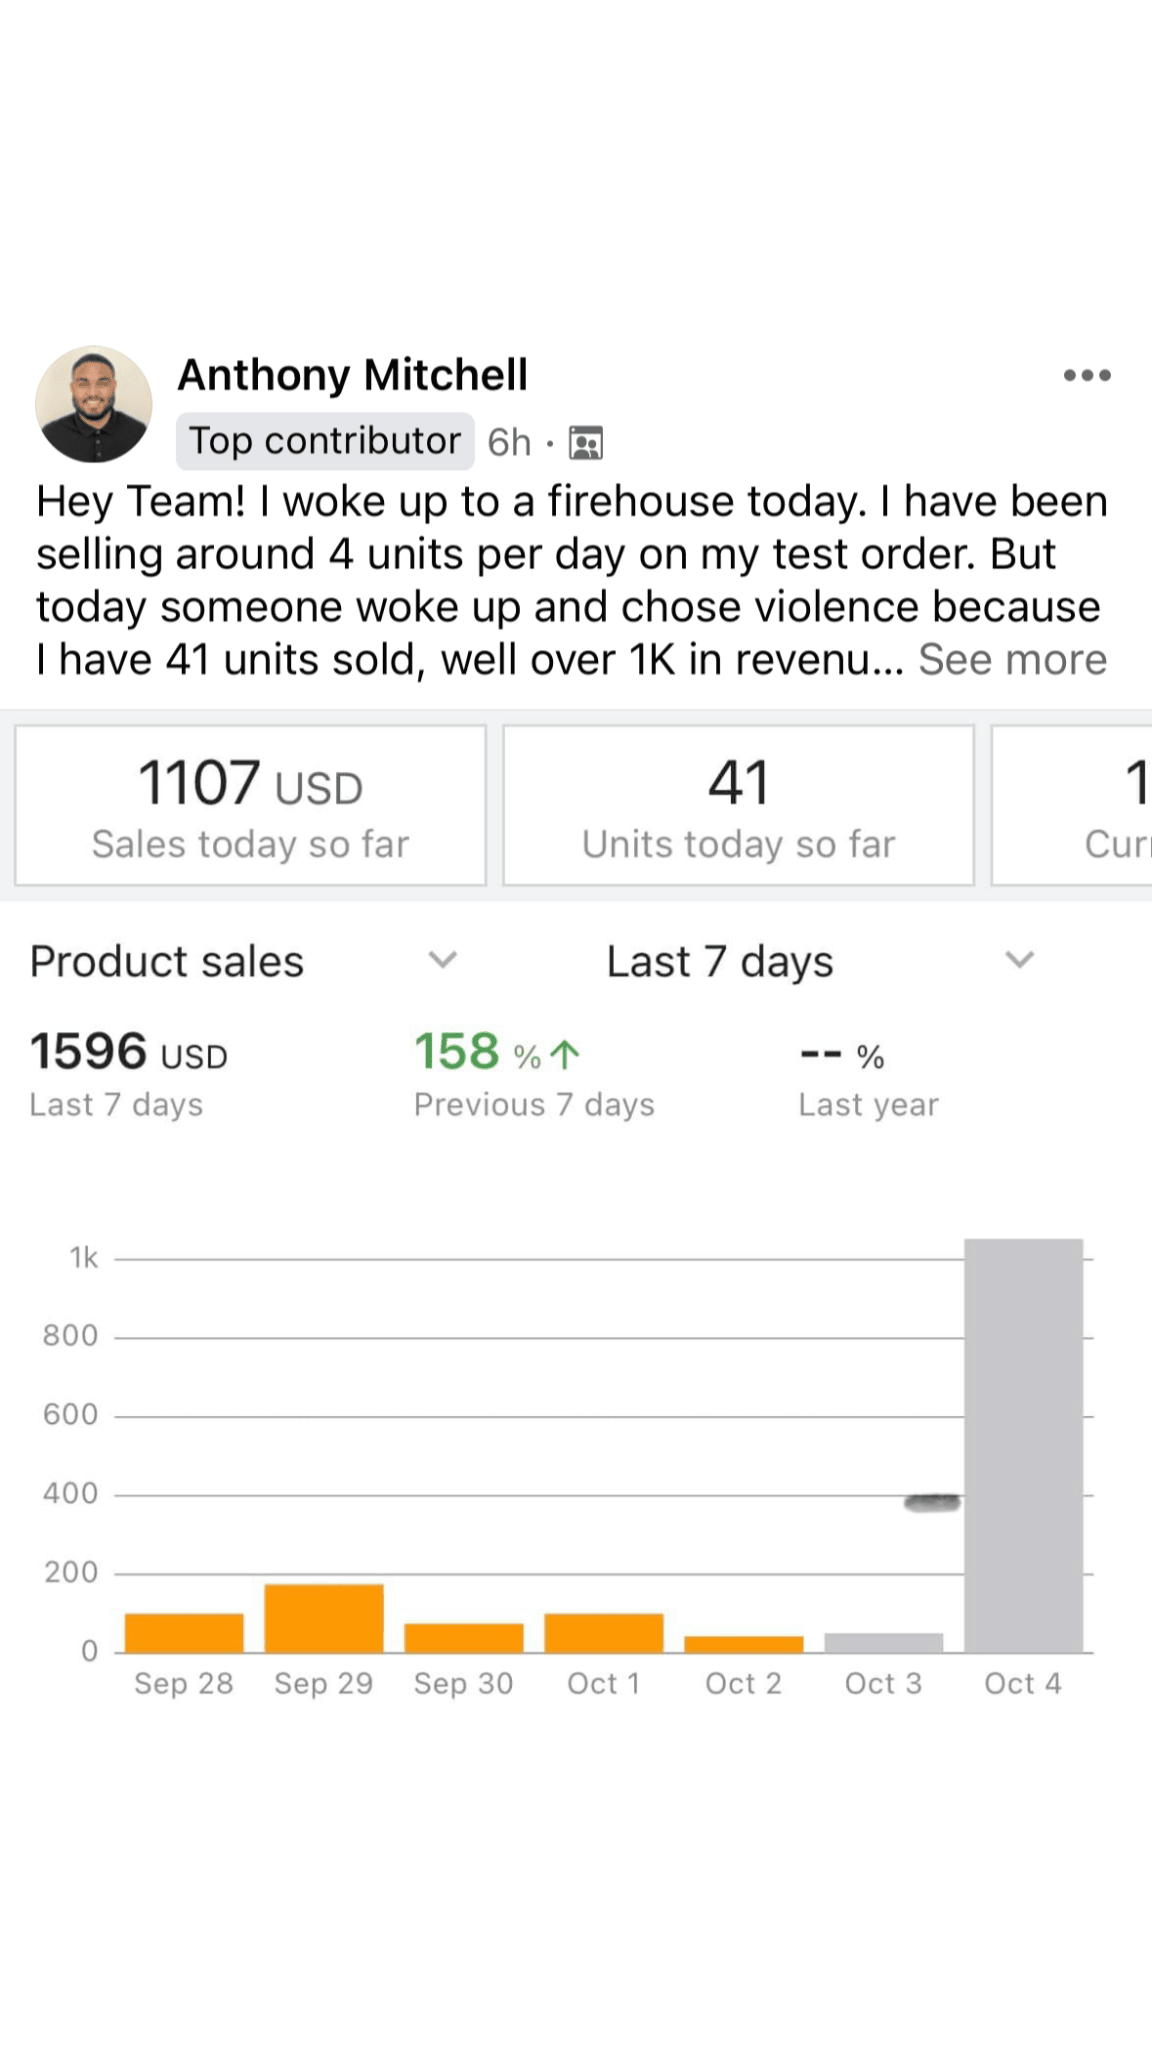Screen dimensions: 1152x2048
Task: Click the Oct 1 orange bar
Action: coord(604,1632)
